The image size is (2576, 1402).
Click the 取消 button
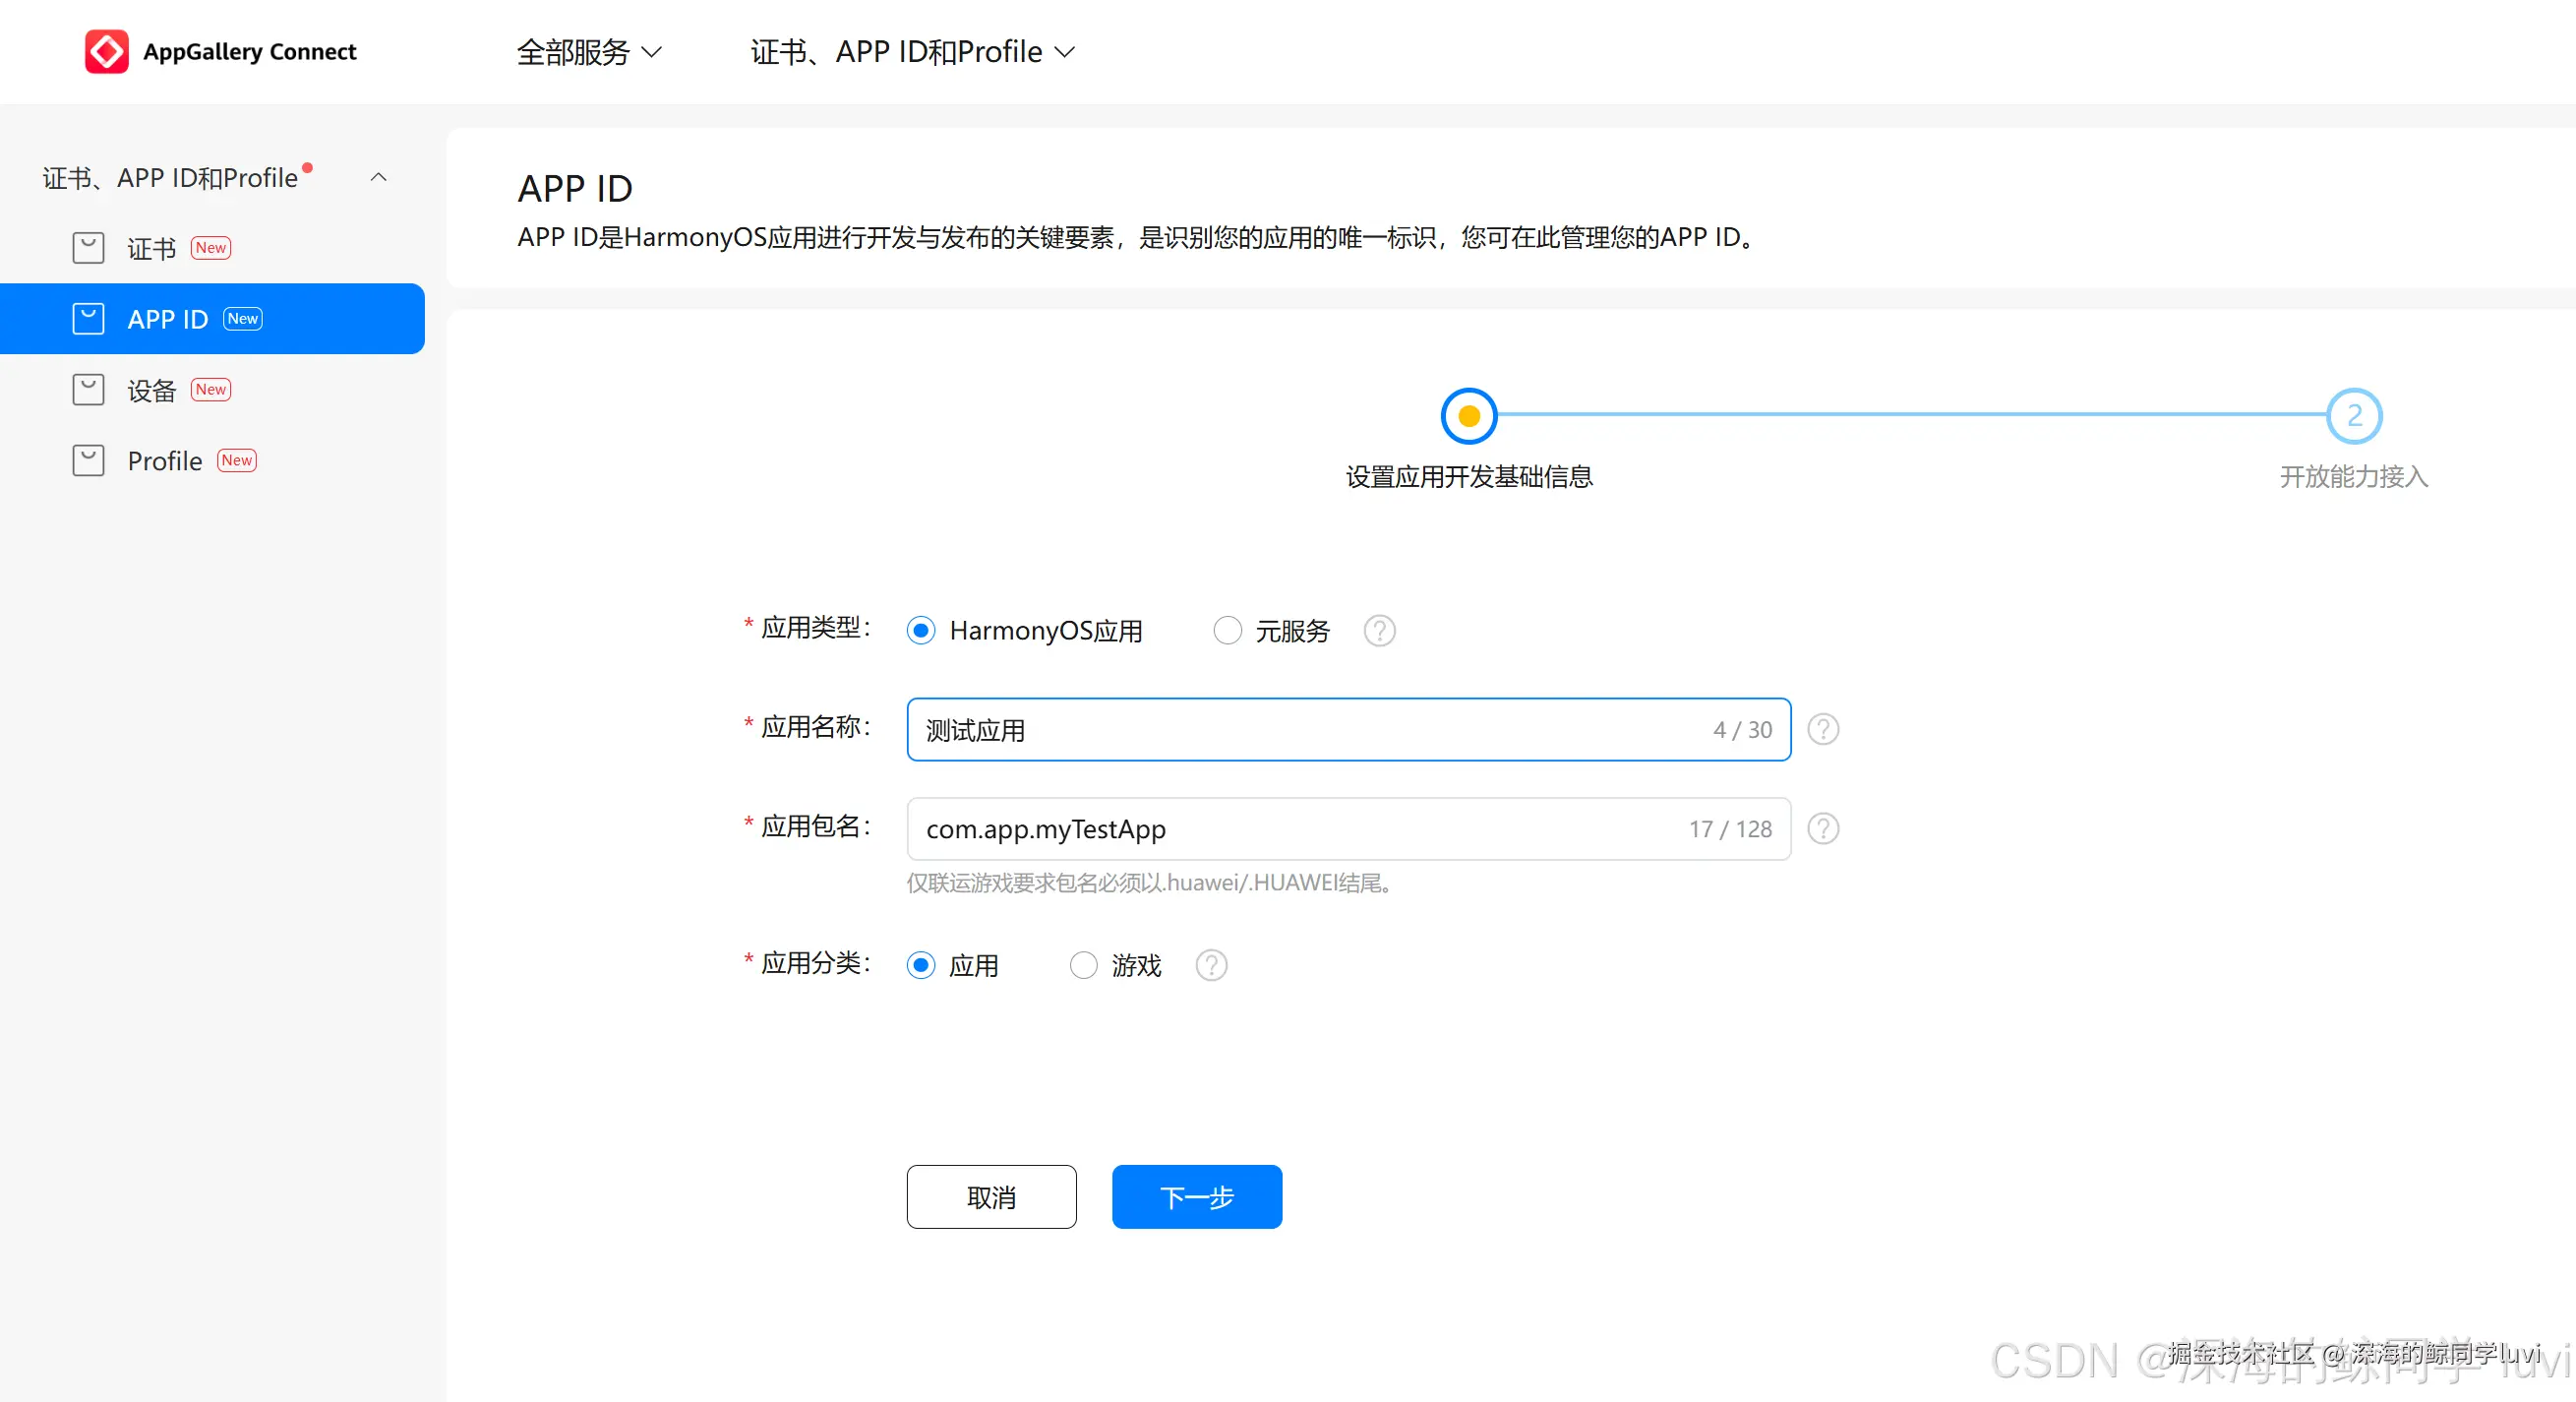click(991, 1197)
